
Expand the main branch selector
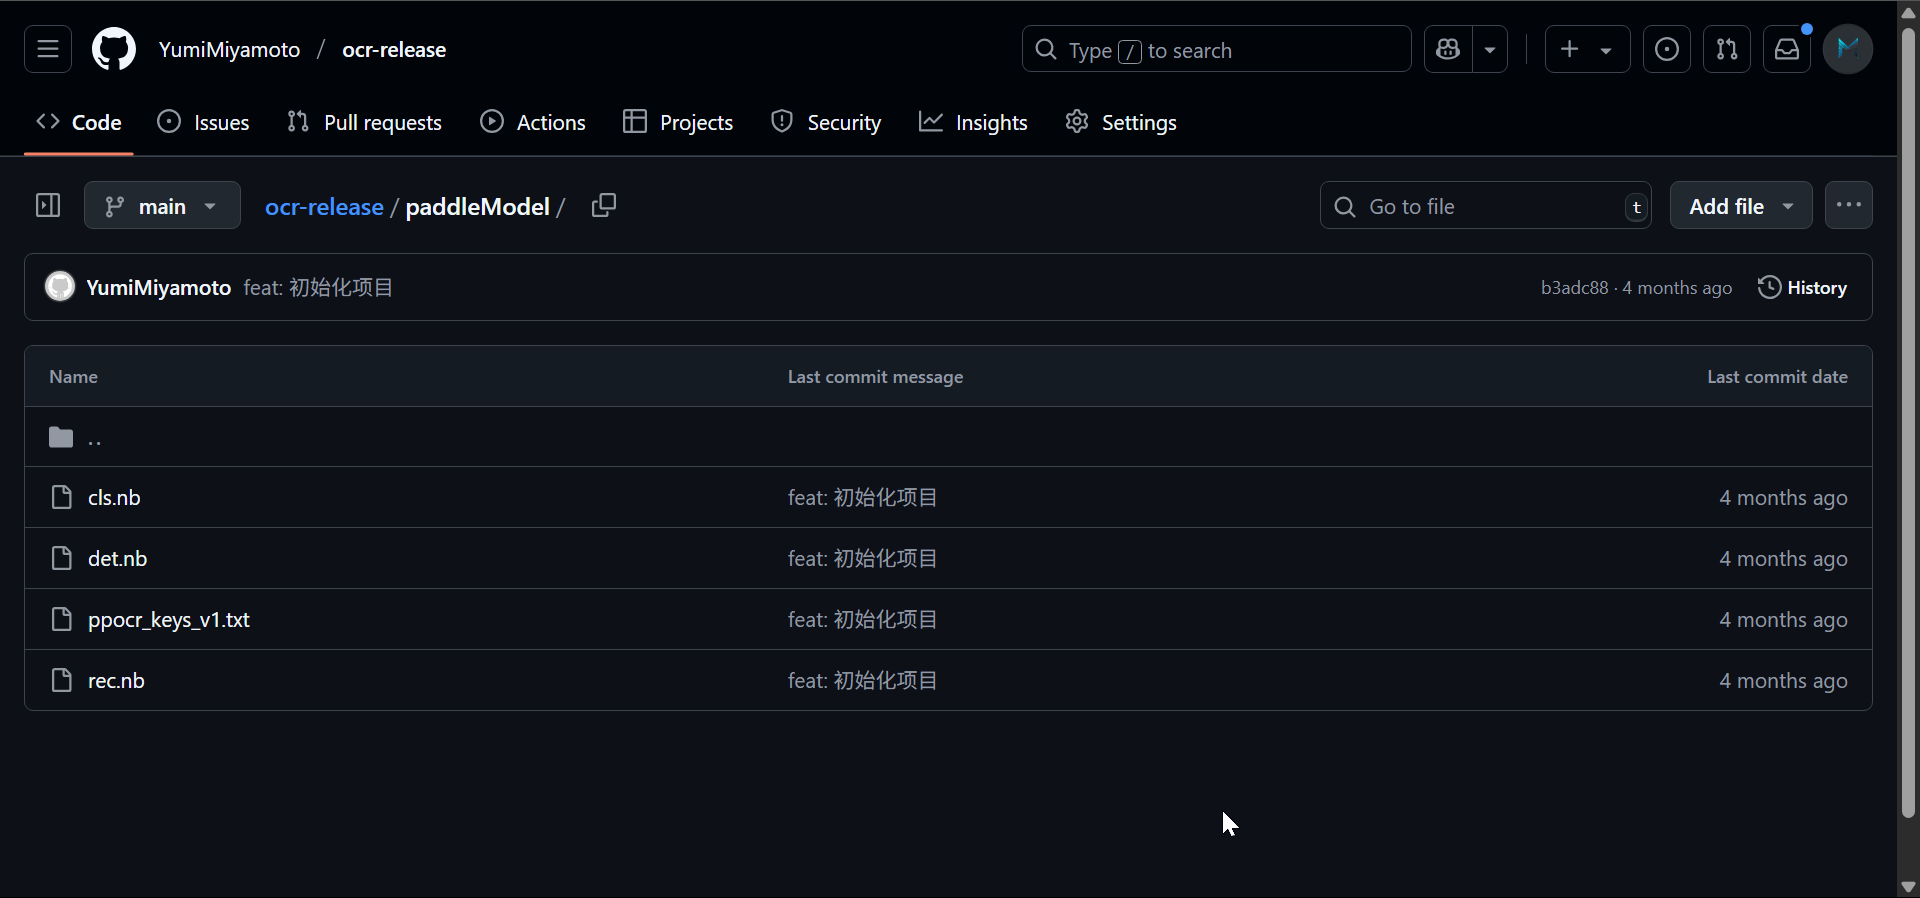[162, 206]
